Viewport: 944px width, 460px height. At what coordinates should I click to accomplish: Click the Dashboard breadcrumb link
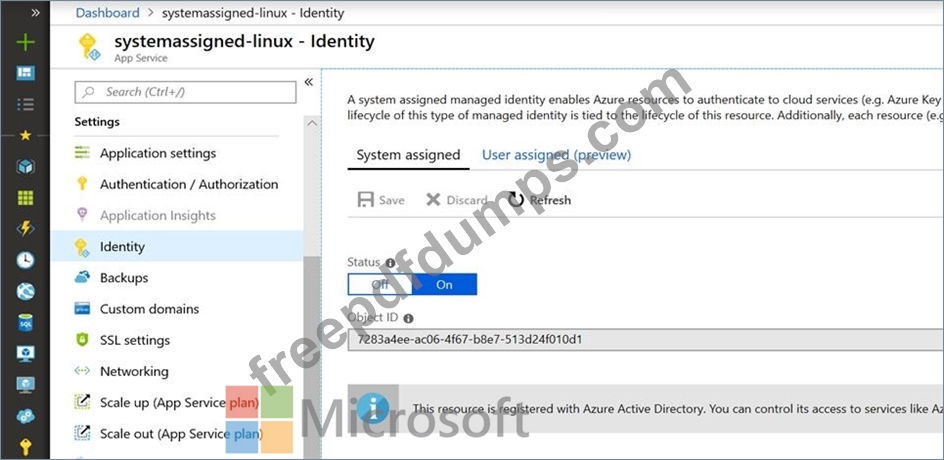(107, 13)
